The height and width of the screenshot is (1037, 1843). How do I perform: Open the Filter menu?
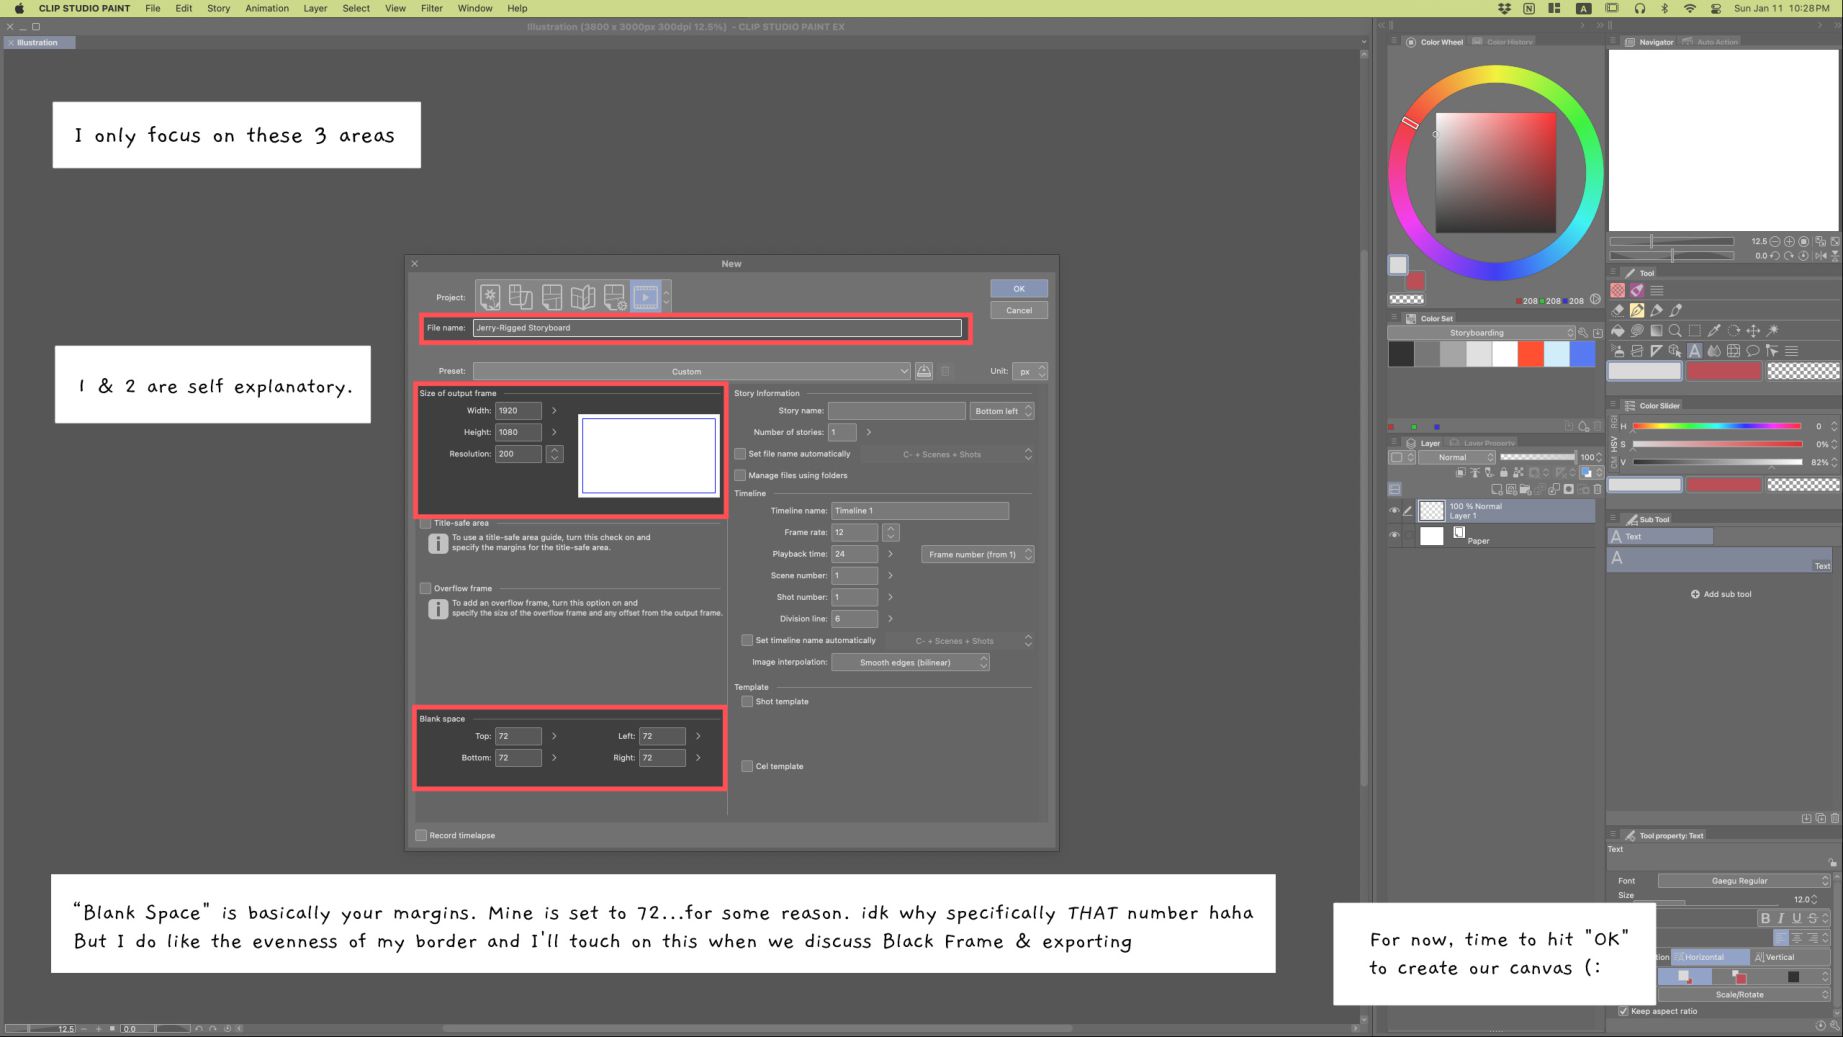432,8
